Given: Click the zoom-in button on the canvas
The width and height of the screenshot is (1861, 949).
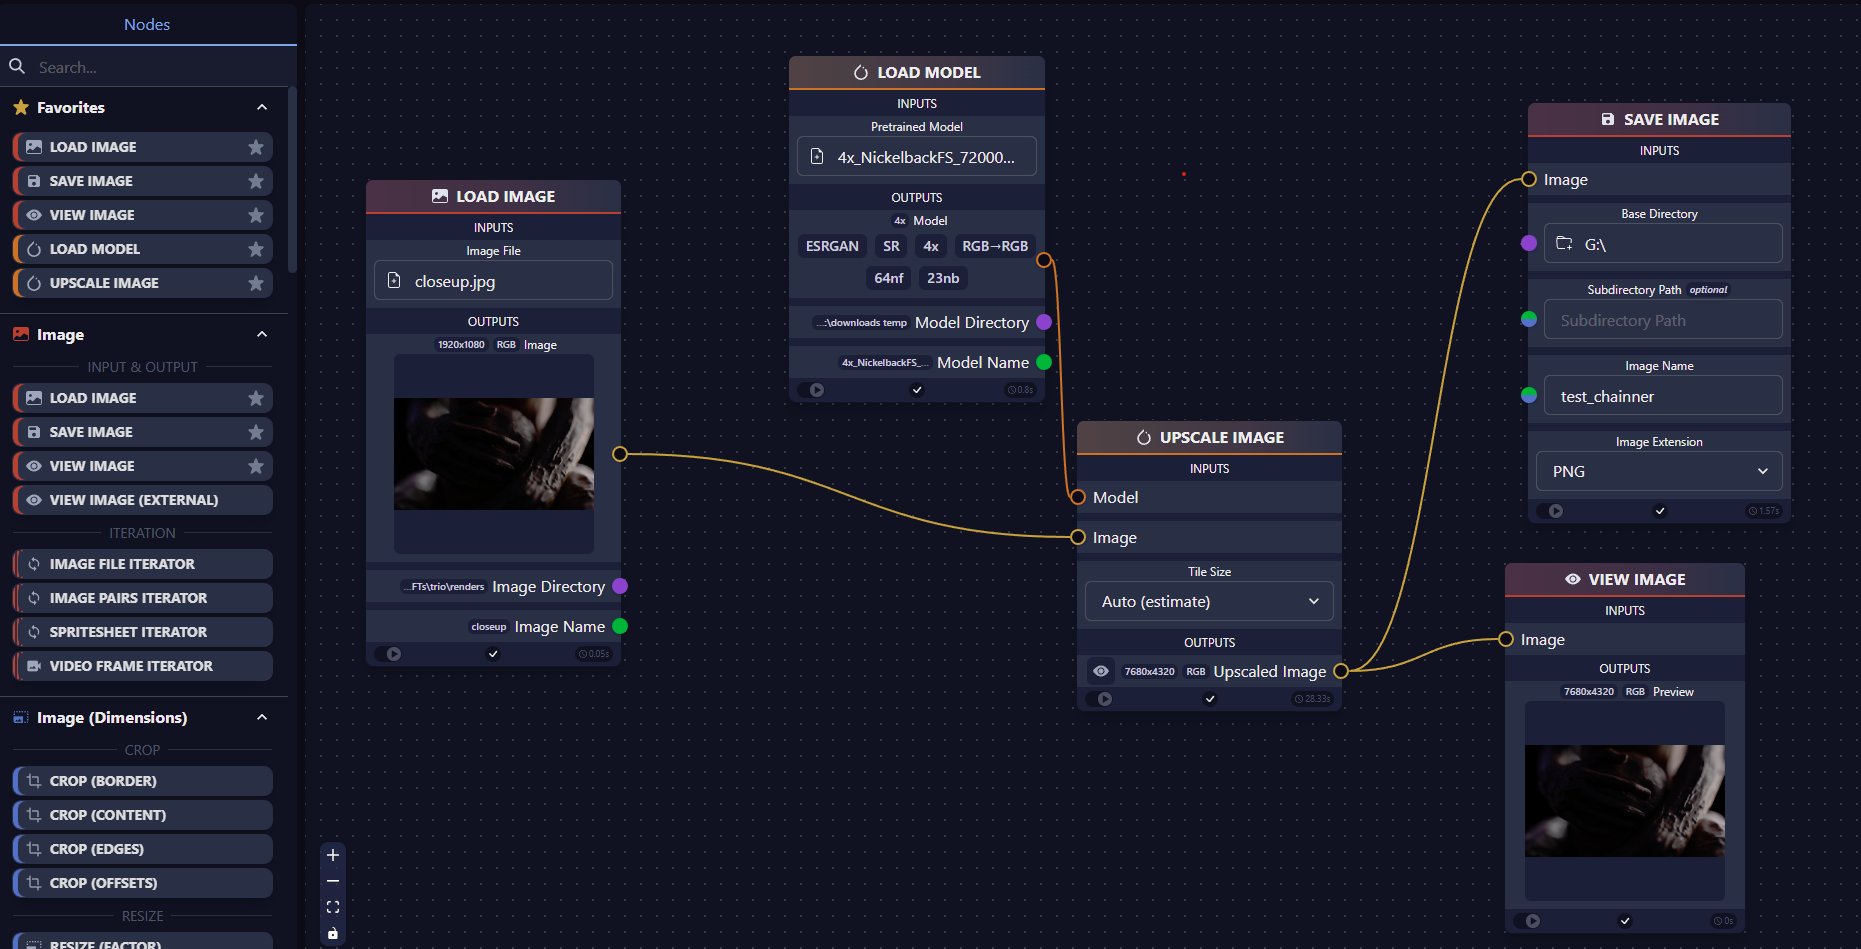Looking at the screenshot, I should [333, 855].
